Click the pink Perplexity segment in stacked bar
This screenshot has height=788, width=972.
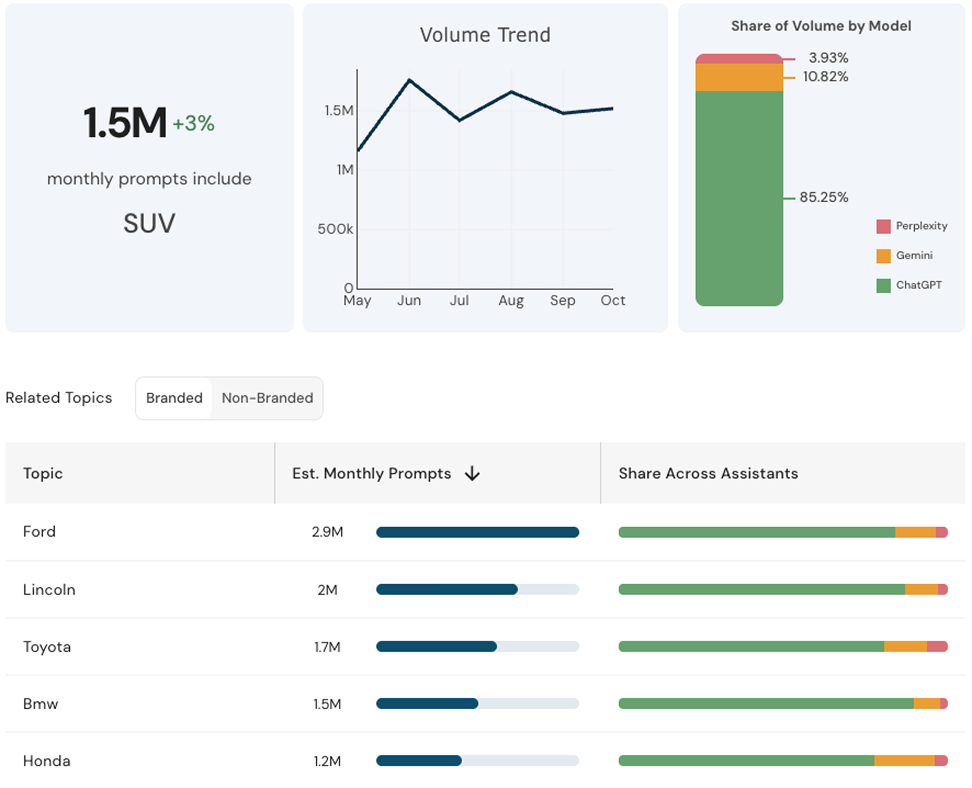739,57
